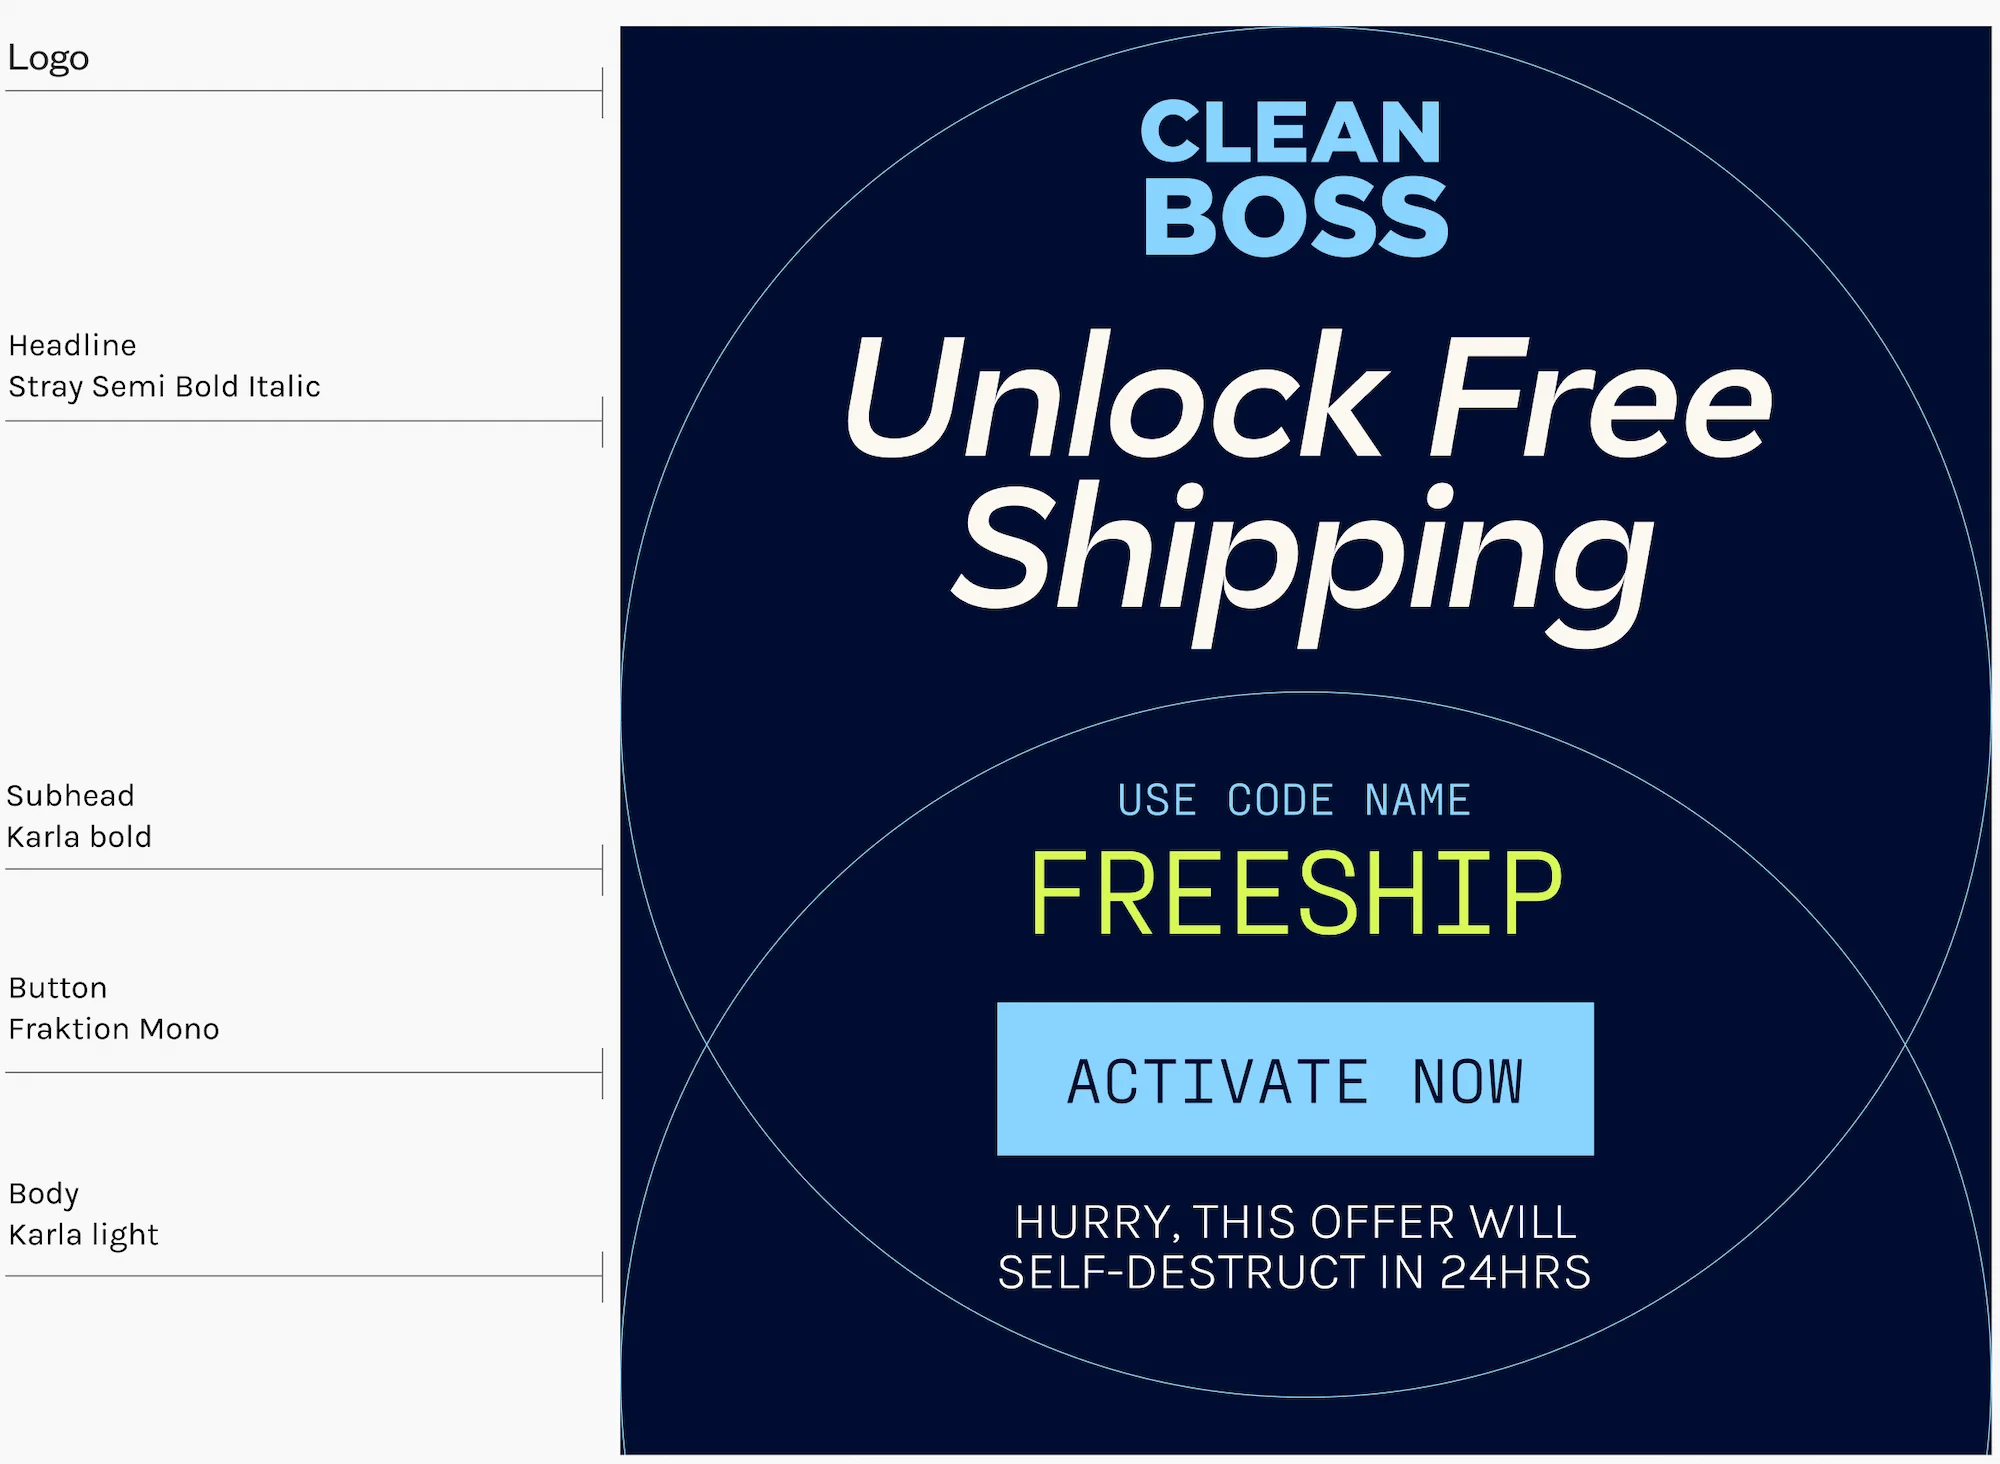
Task: Click the ACTIVATE NOW button
Action: [1295, 1079]
